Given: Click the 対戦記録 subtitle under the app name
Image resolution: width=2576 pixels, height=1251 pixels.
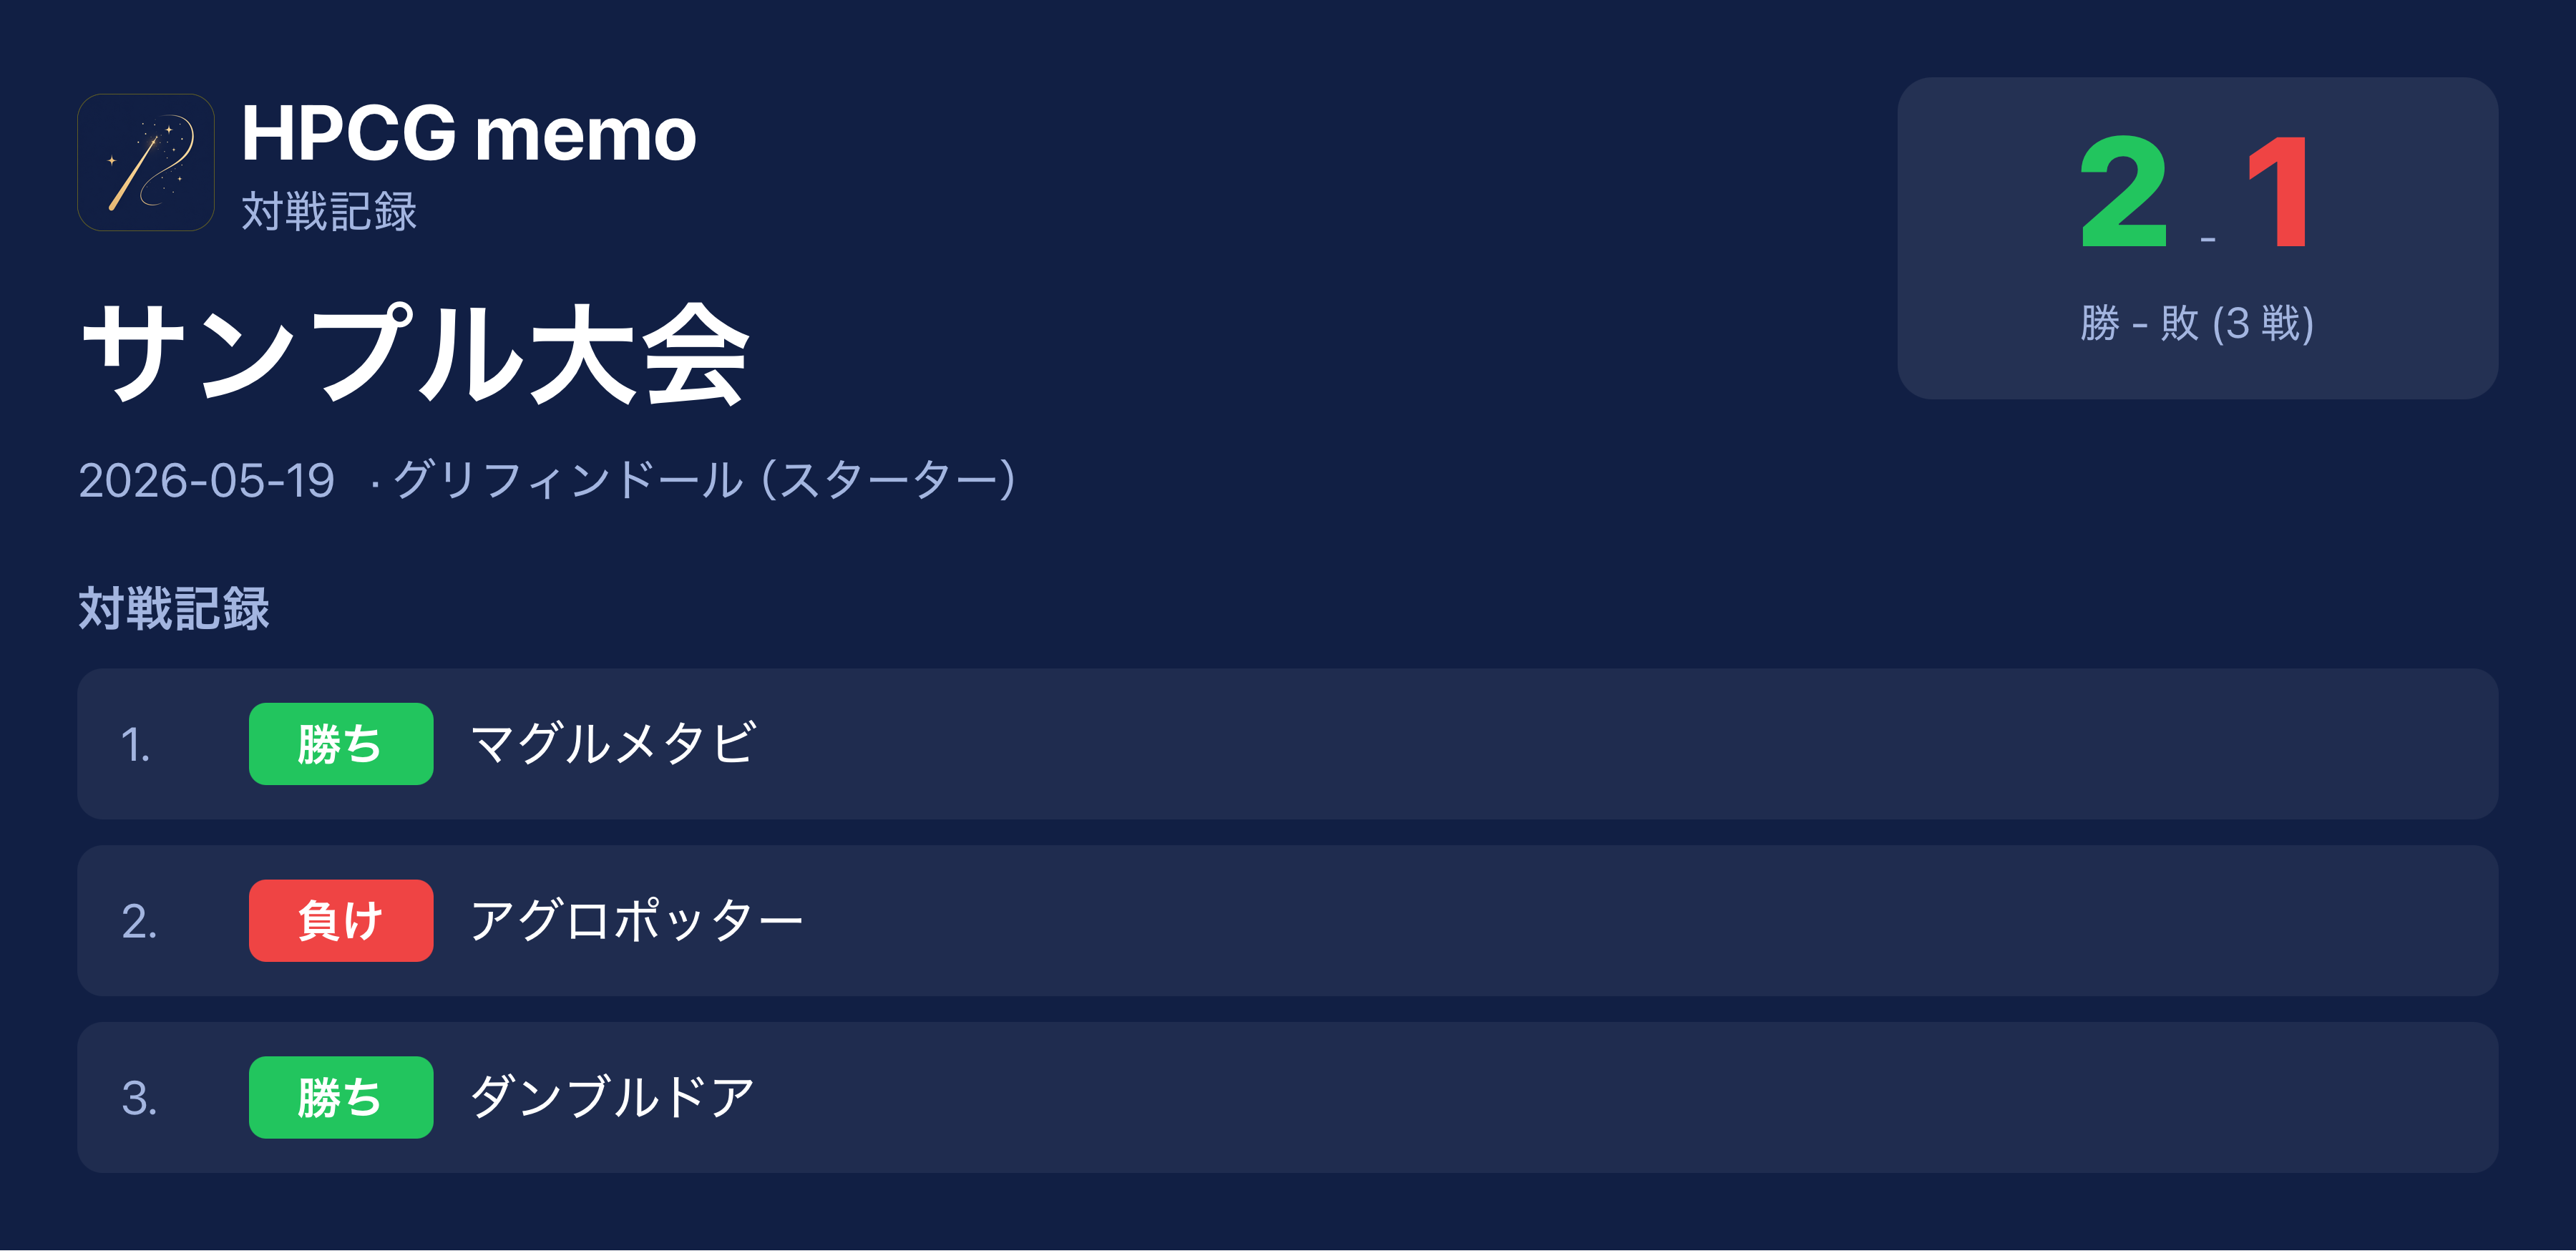Looking at the screenshot, I should [329, 212].
